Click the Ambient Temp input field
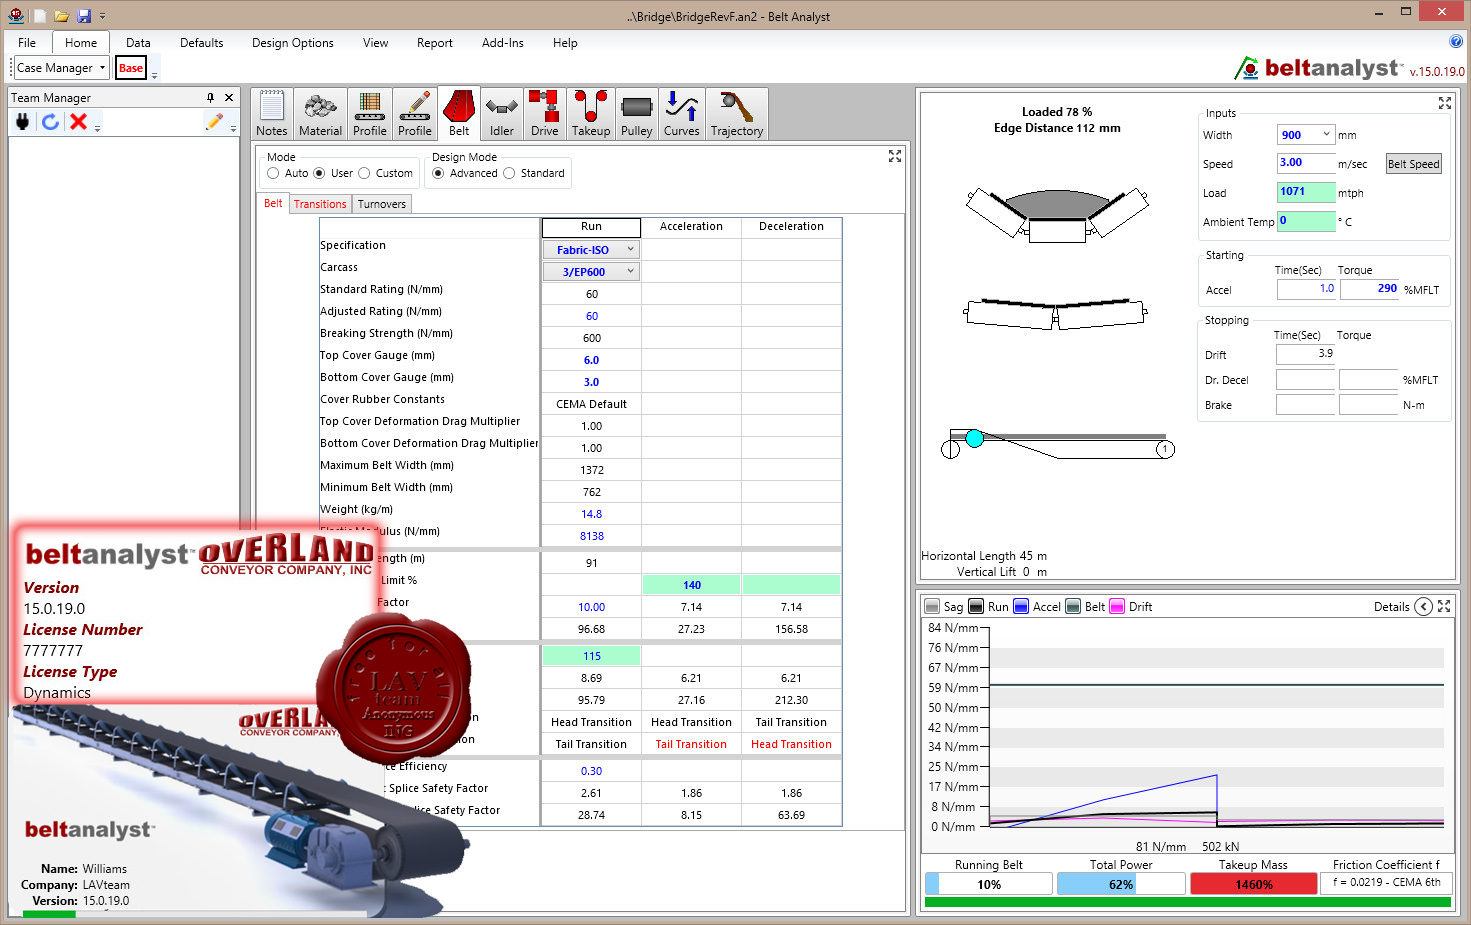1471x925 pixels. coord(1306,221)
